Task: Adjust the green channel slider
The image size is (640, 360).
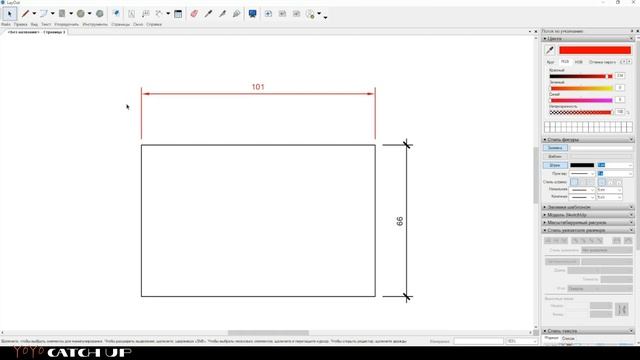Action: pyautogui.click(x=581, y=88)
